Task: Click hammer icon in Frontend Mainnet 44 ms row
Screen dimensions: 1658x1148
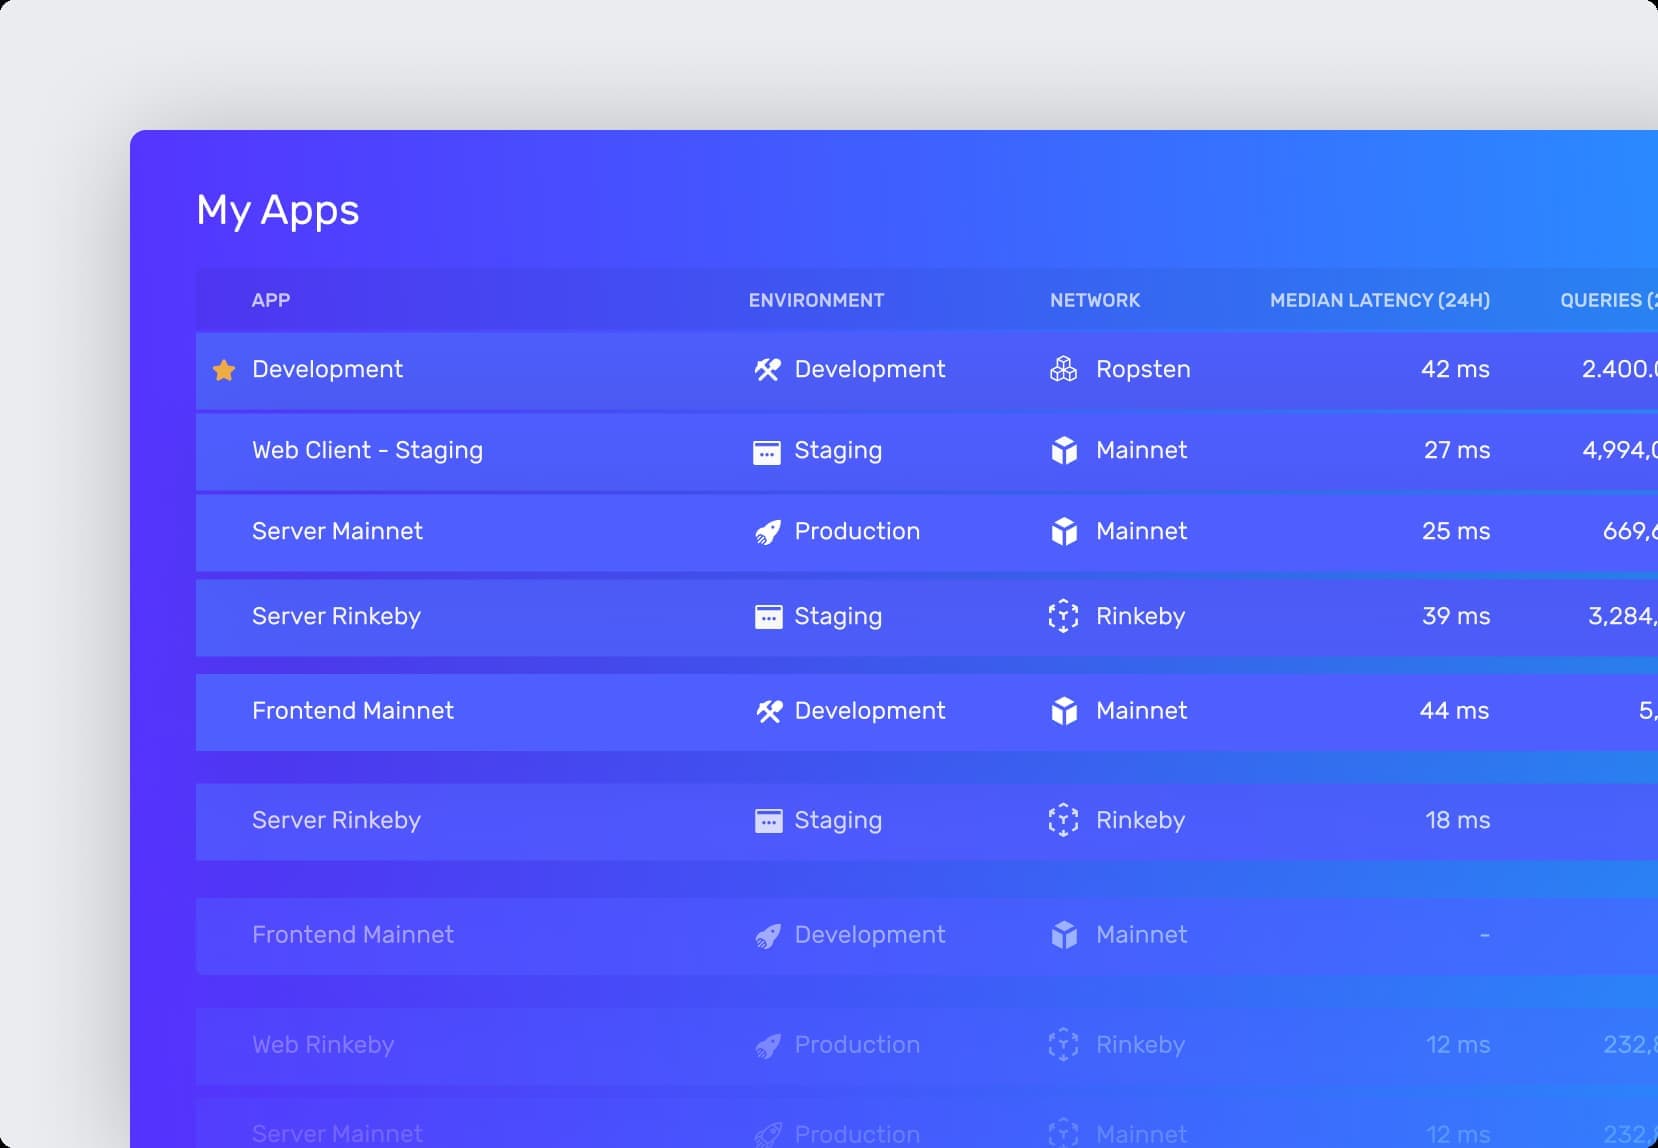Action: (x=768, y=711)
